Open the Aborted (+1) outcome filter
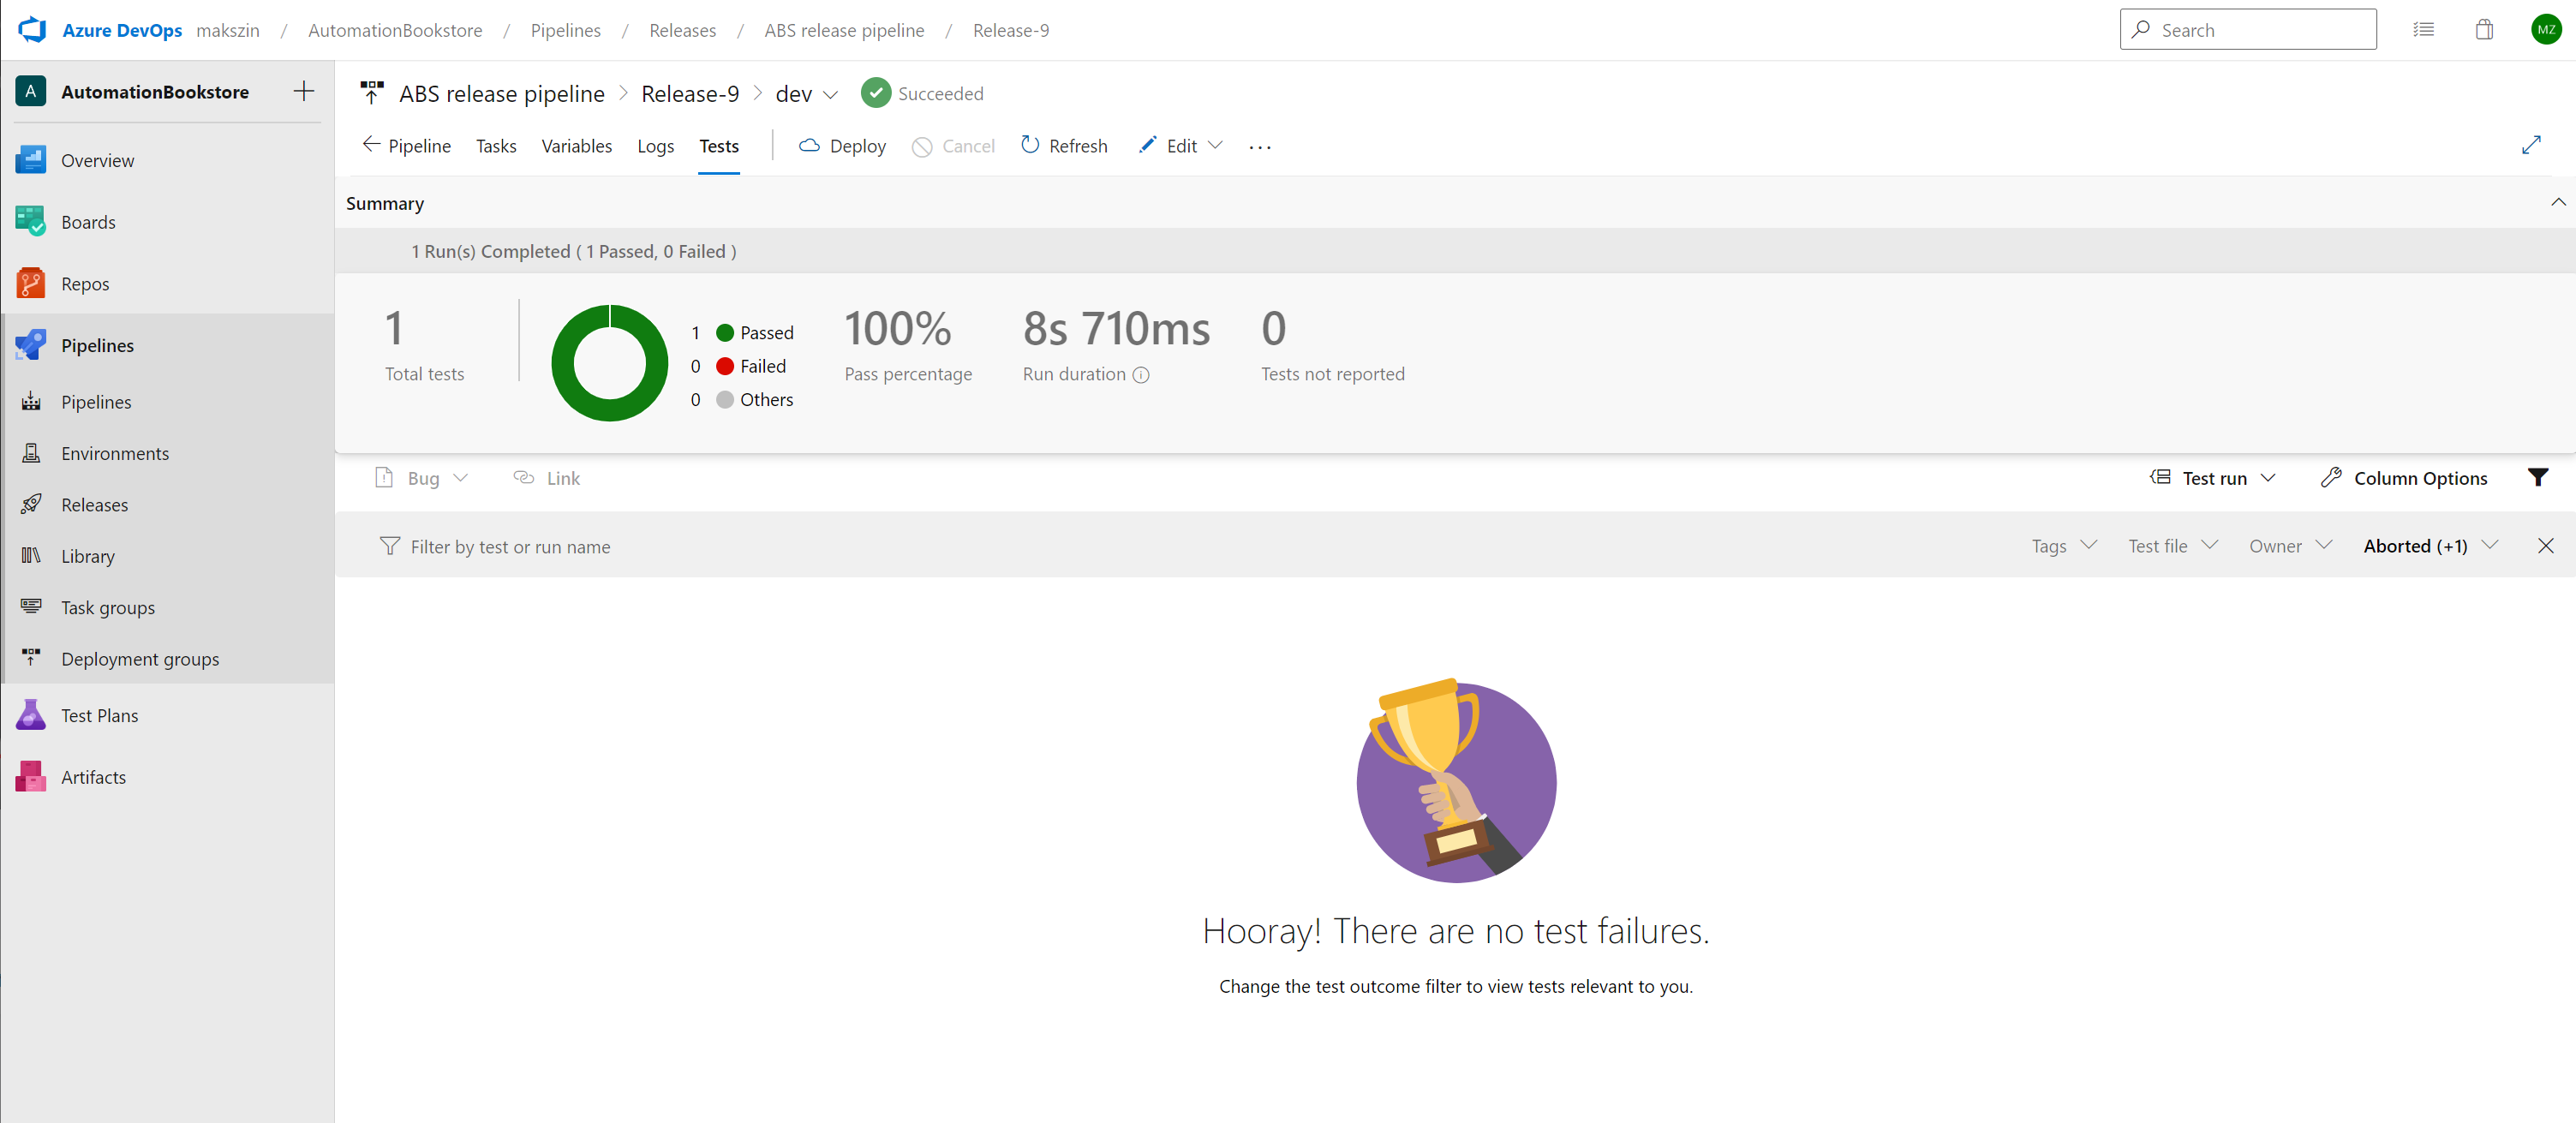Image resolution: width=2576 pixels, height=1123 pixels. (x=2430, y=546)
